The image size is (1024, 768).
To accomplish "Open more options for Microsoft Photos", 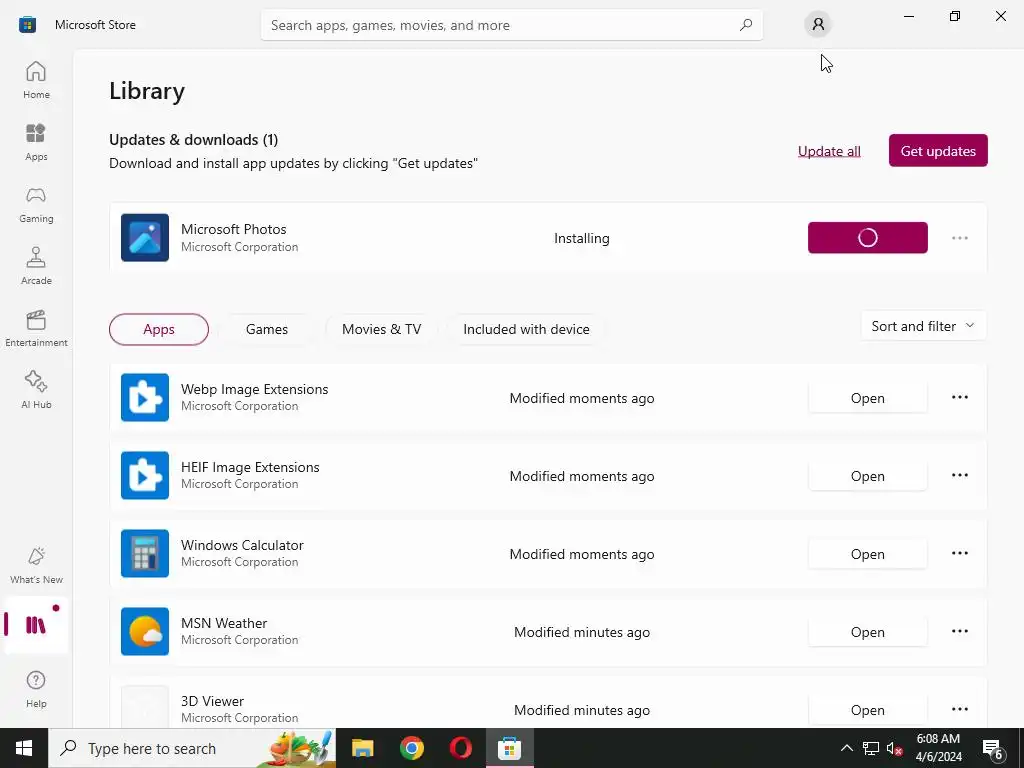I will (959, 238).
